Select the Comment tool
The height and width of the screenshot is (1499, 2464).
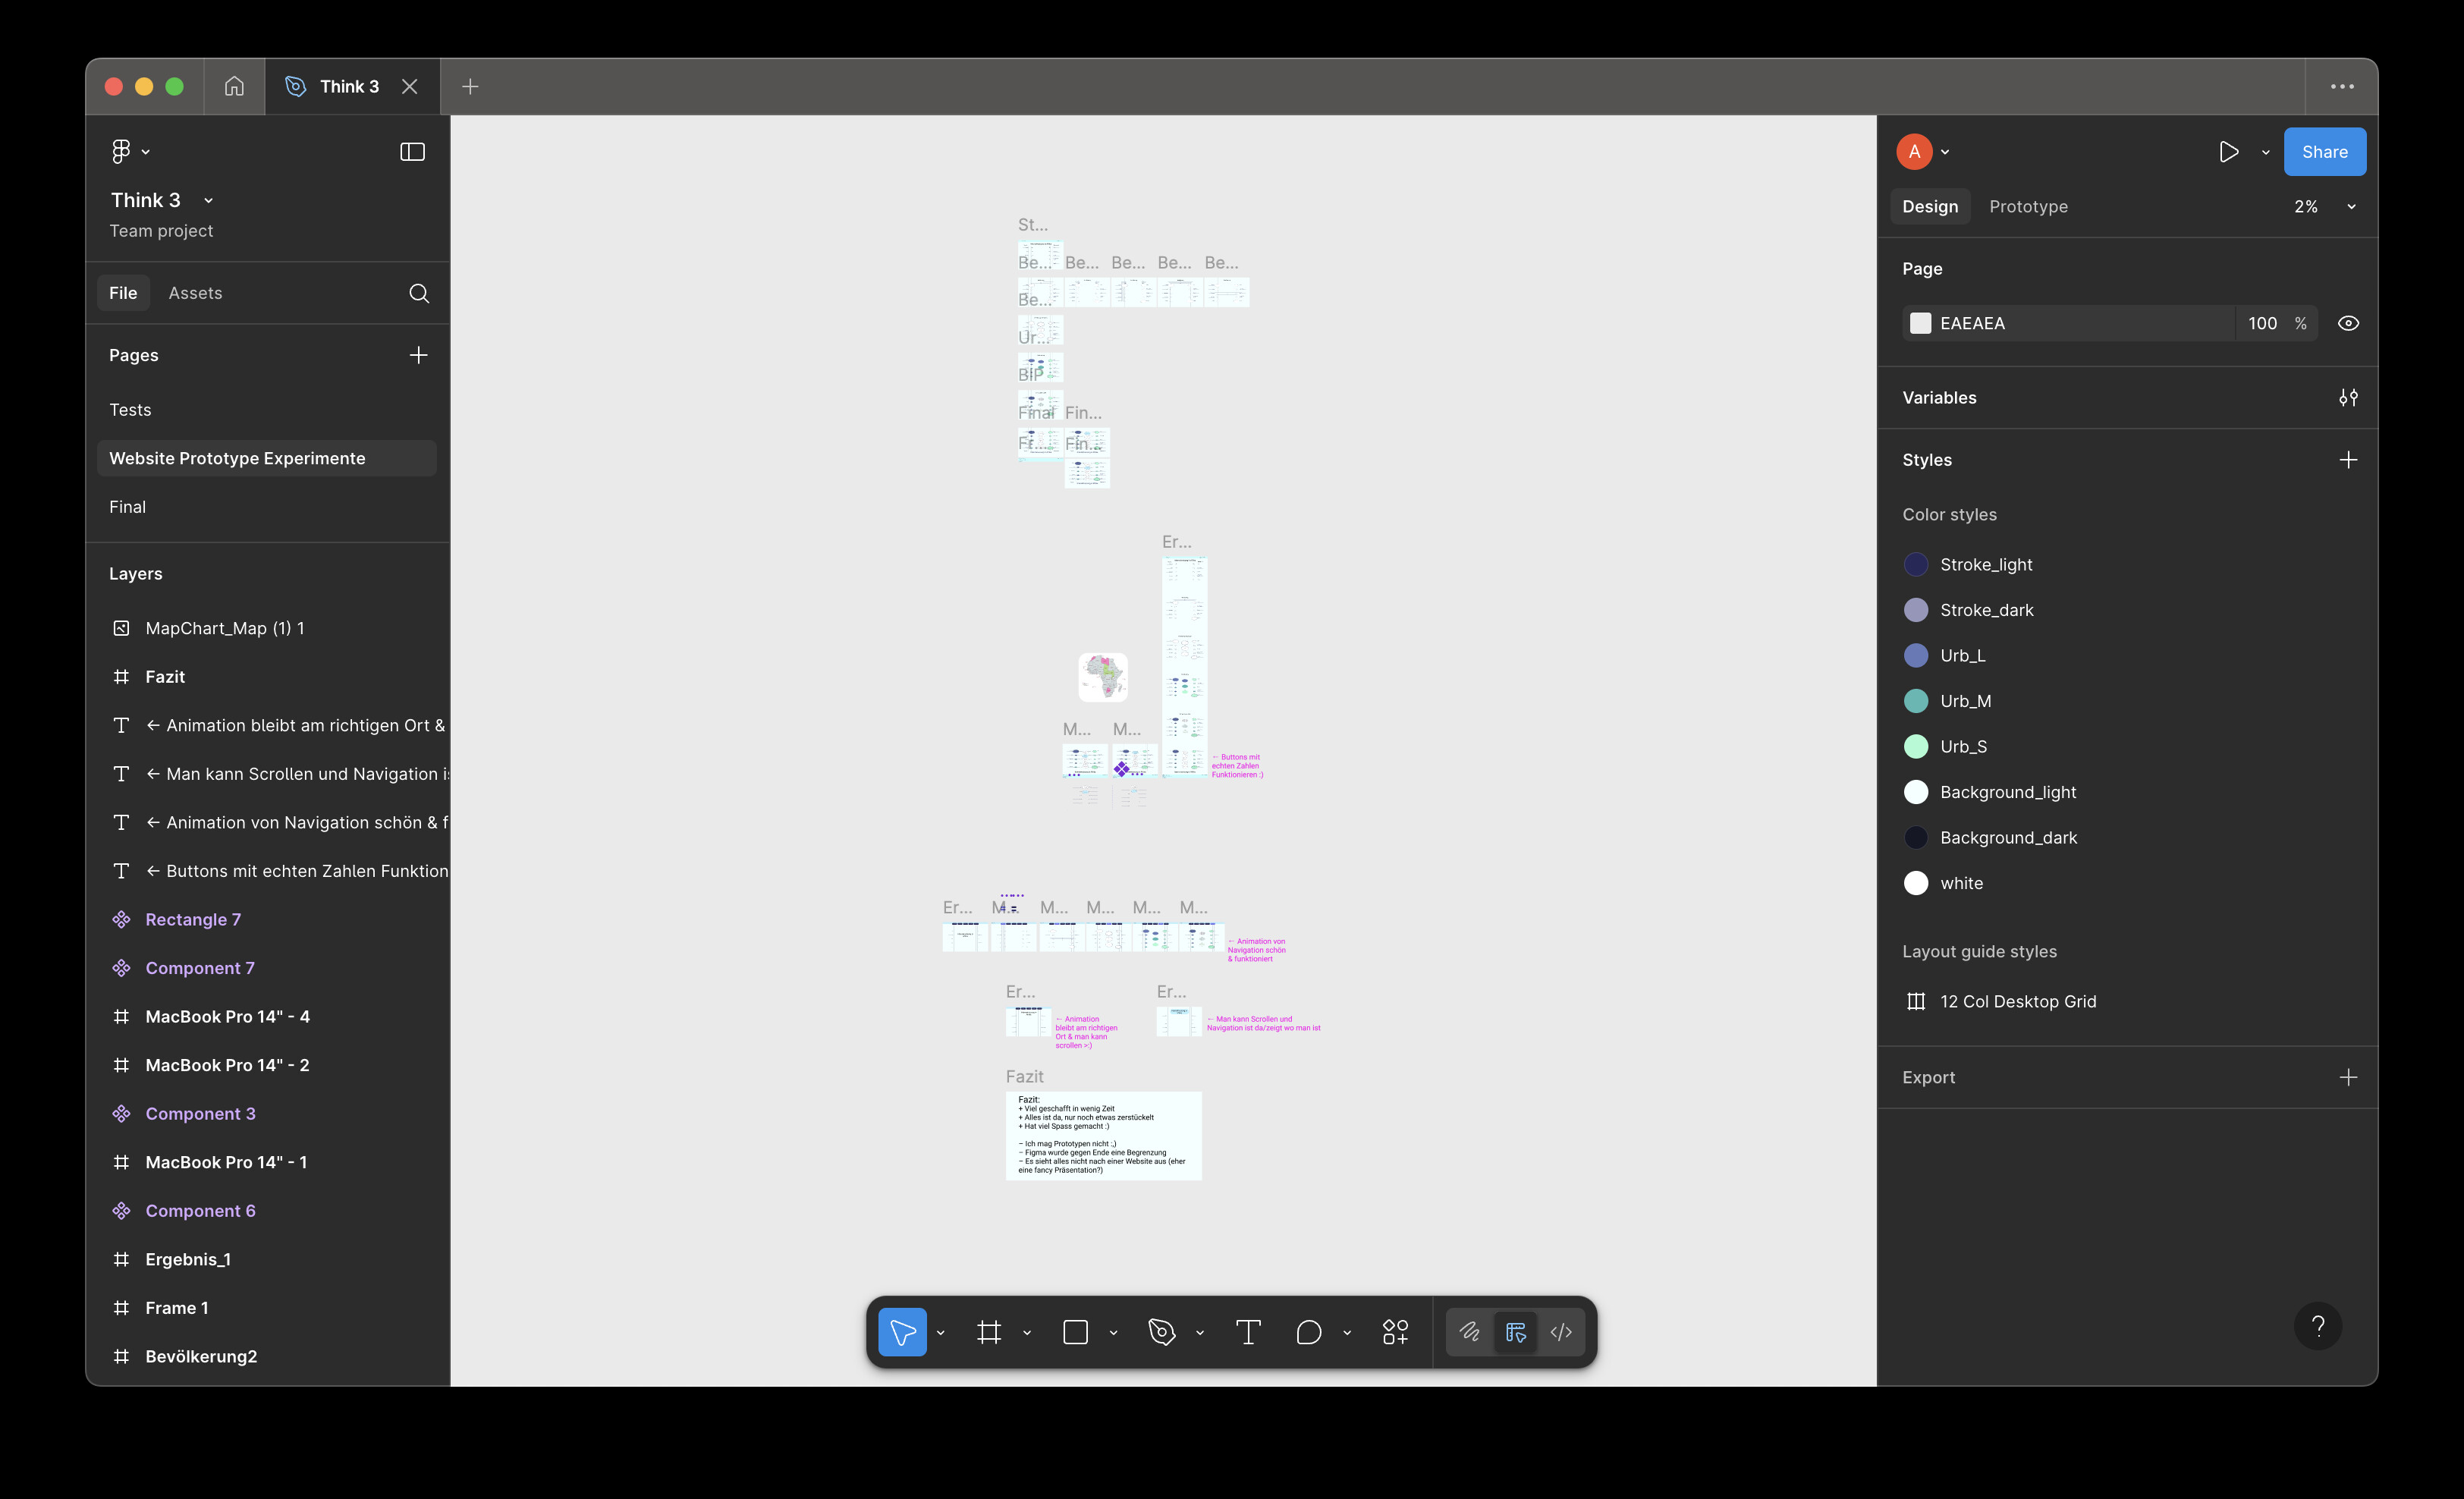tap(1308, 1332)
